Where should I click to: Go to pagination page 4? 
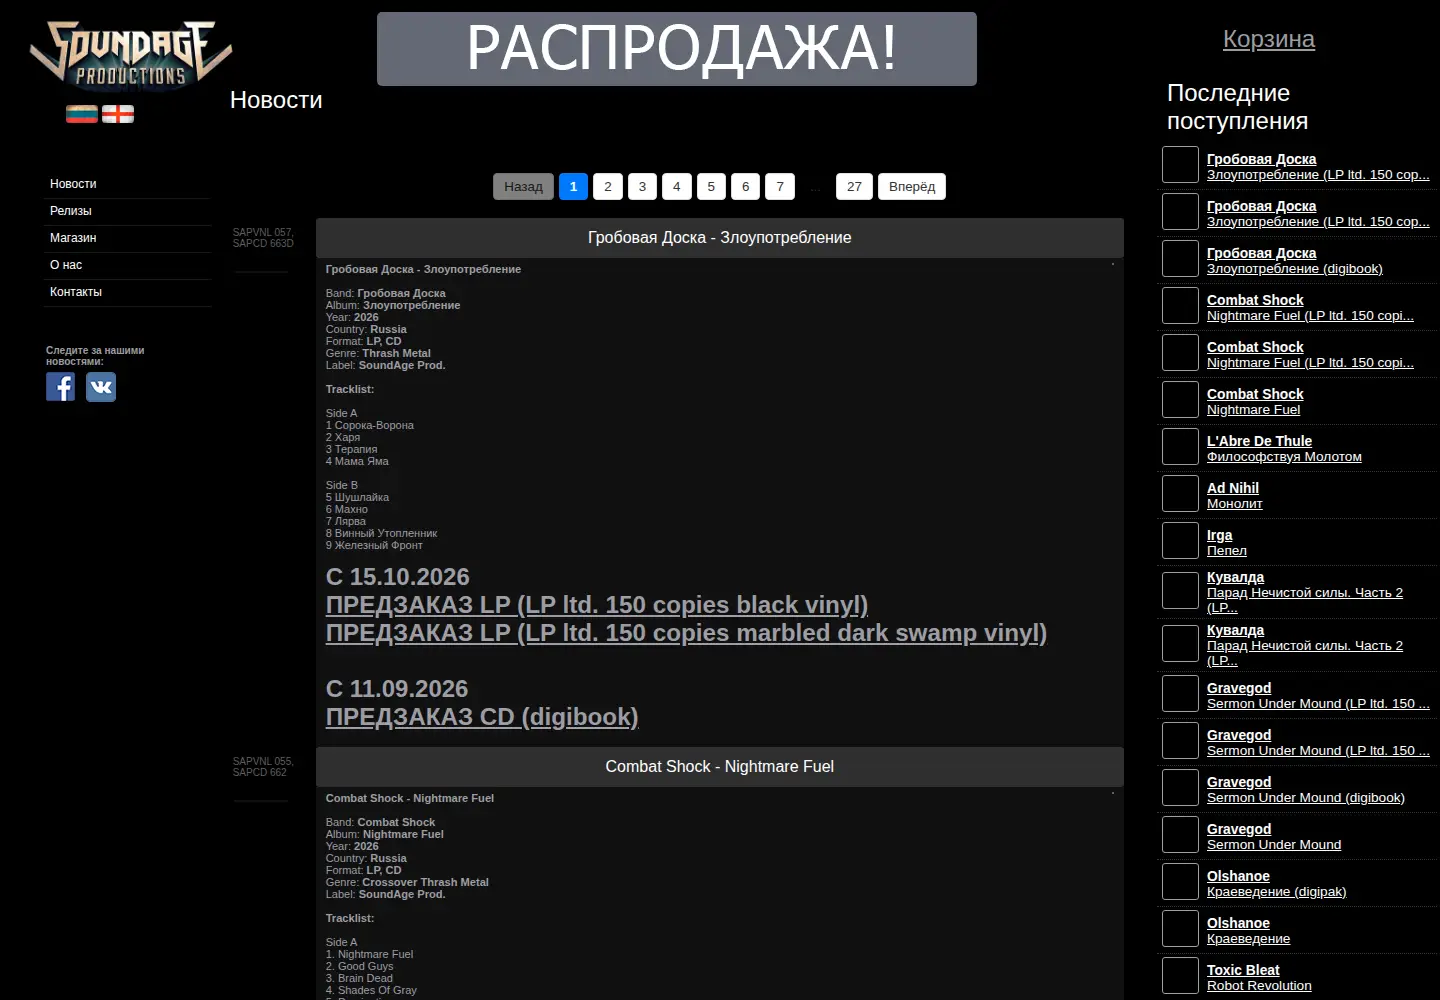(x=677, y=186)
